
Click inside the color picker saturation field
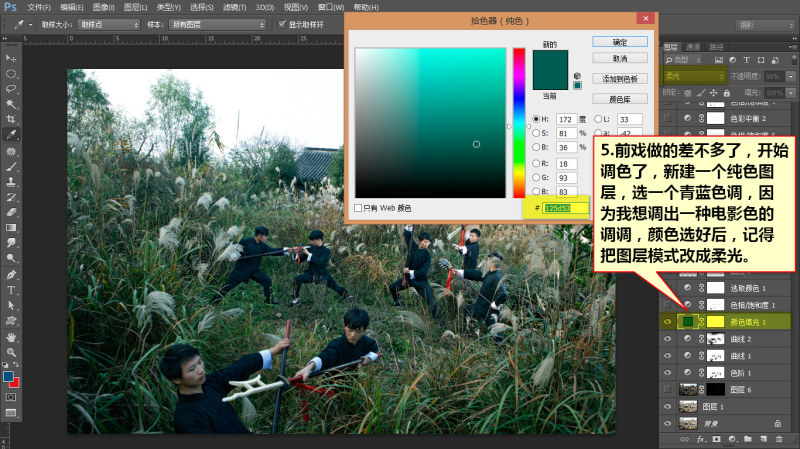coord(431,123)
